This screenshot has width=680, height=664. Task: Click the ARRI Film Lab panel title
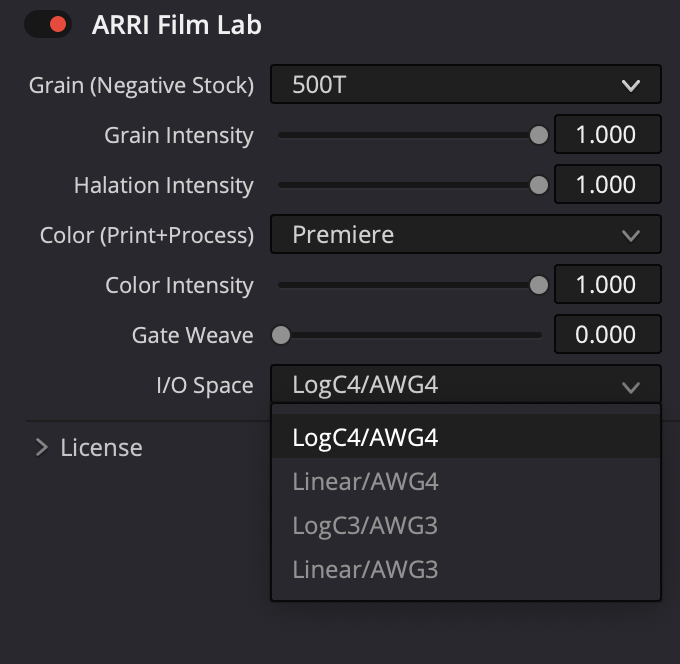click(176, 25)
